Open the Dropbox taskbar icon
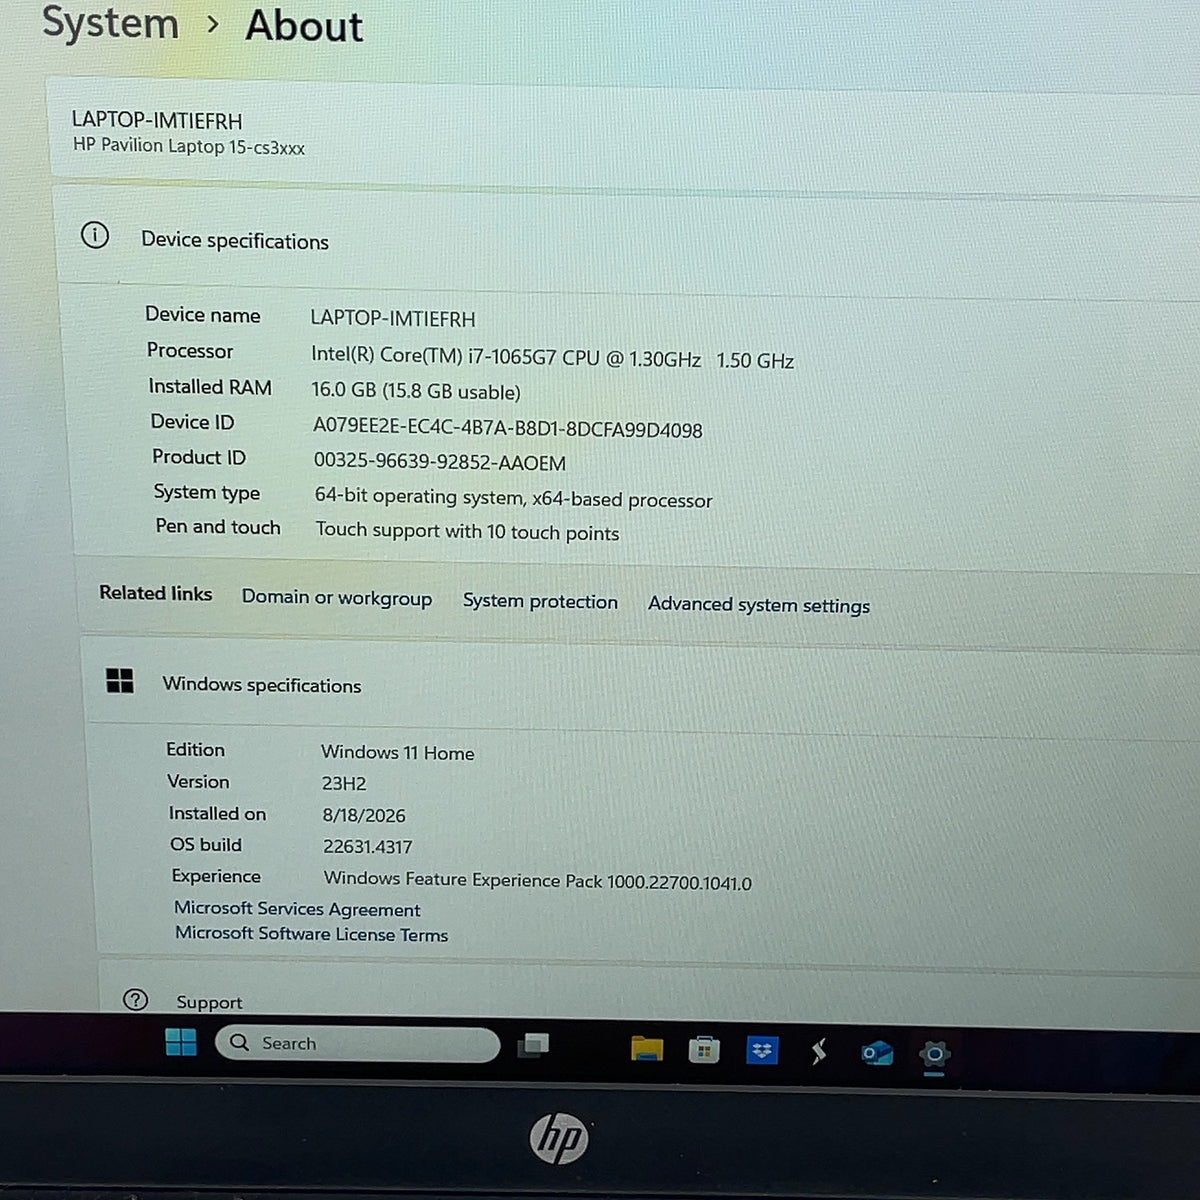 coord(762,1050)
